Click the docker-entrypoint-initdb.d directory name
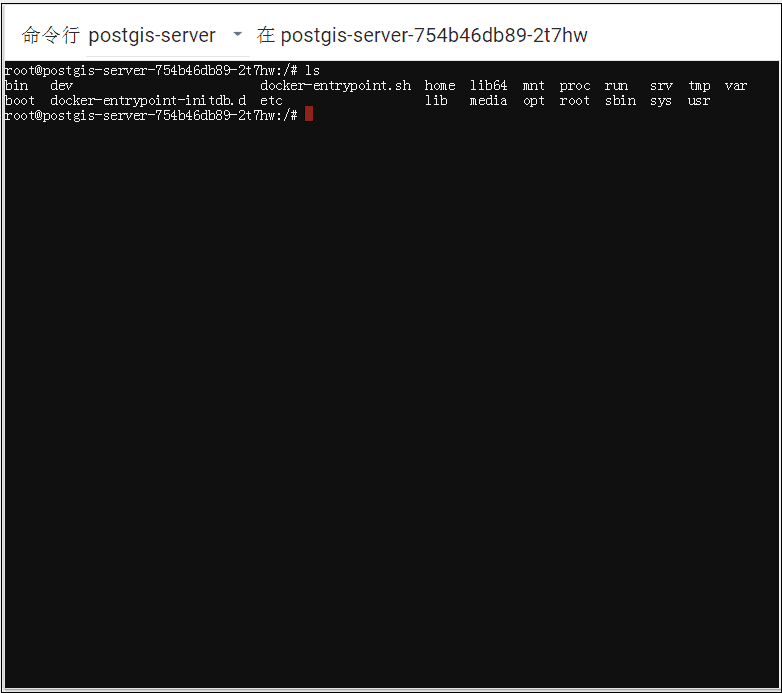 148,101
